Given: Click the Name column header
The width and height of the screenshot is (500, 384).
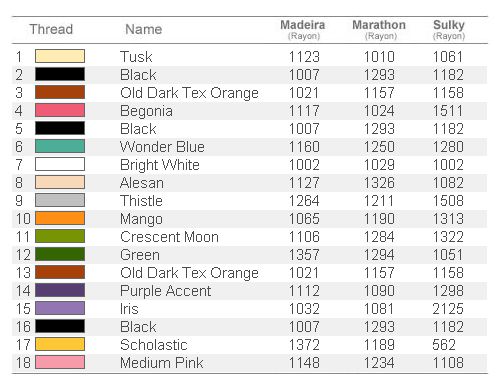Looking at the screenshot, I should point(144,29).
